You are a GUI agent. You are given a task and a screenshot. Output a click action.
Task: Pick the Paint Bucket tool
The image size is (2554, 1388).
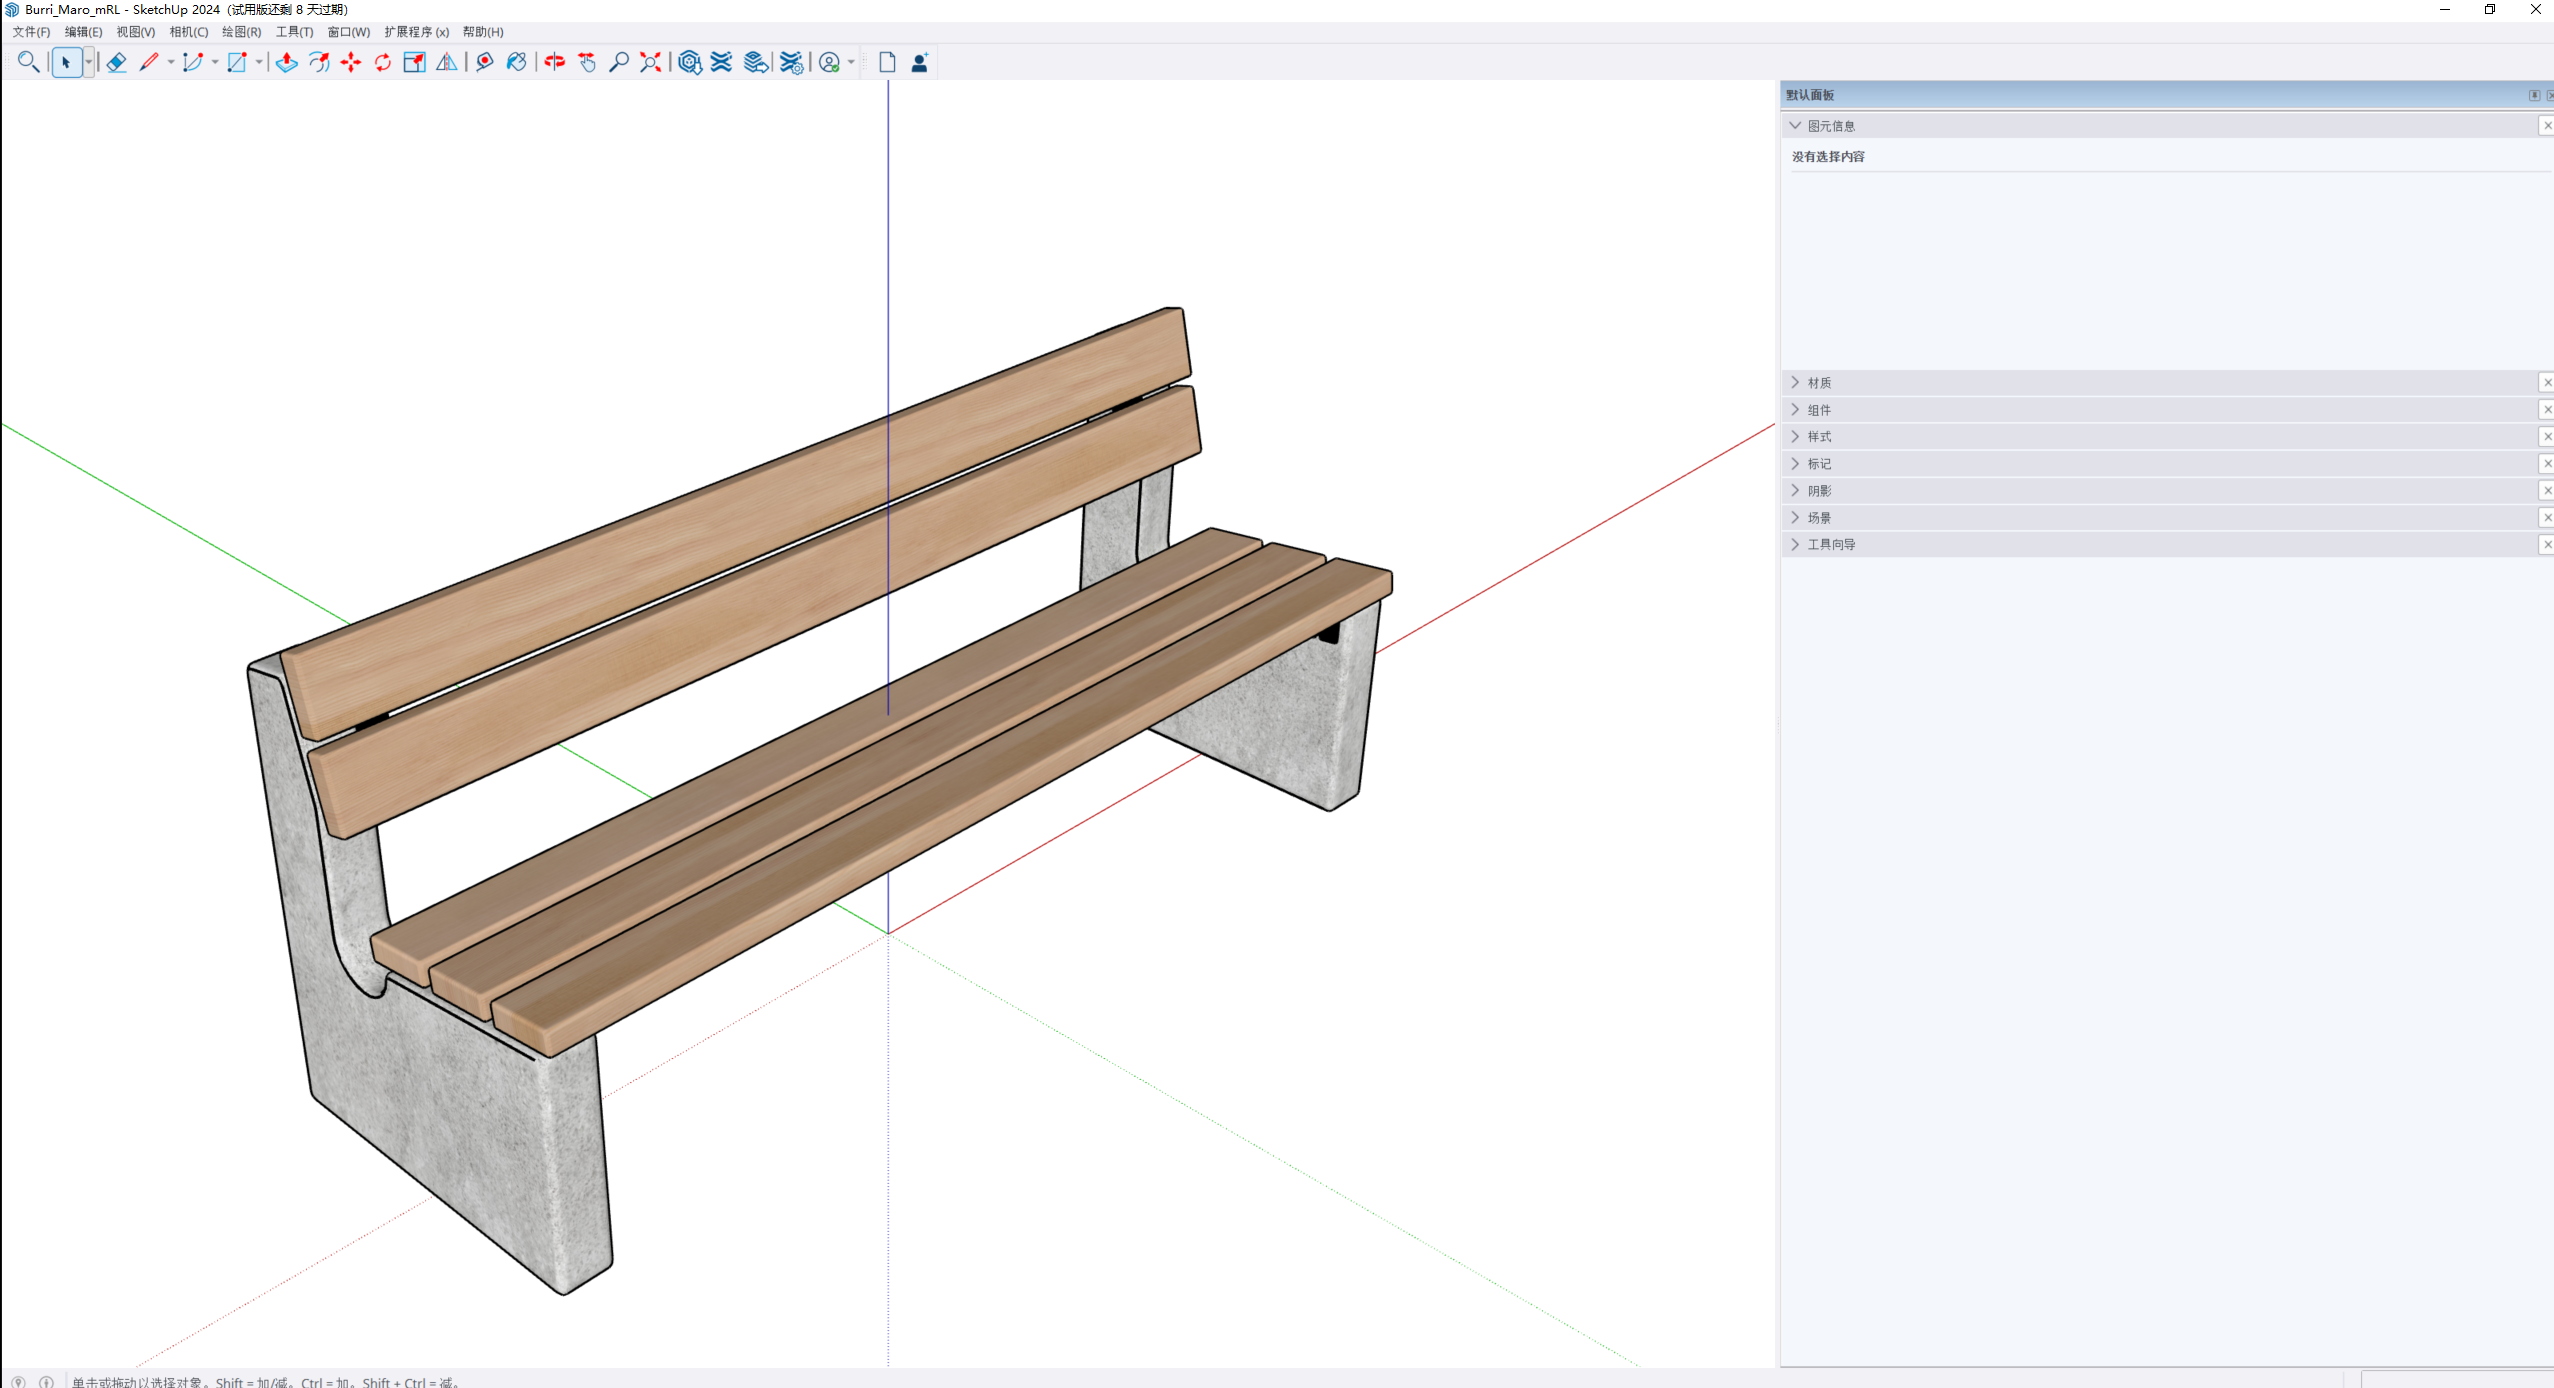click(x=517, y=62)
